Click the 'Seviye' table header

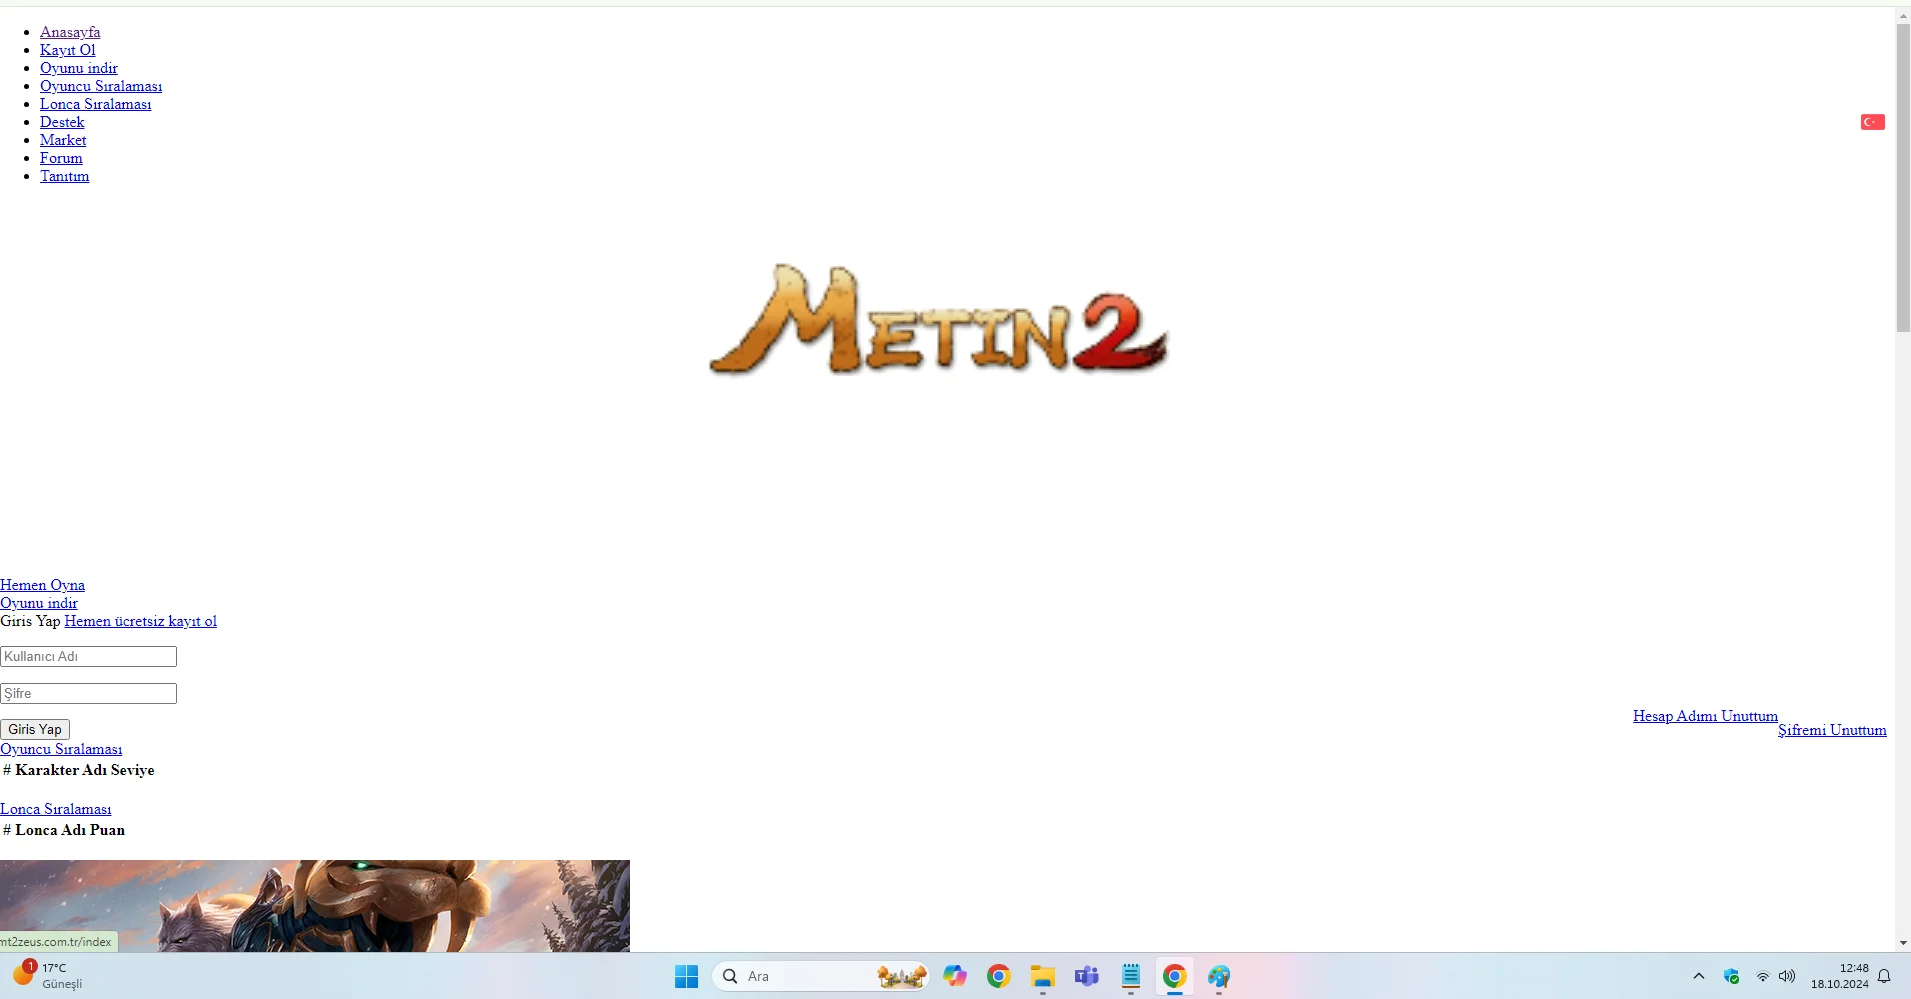133,770
